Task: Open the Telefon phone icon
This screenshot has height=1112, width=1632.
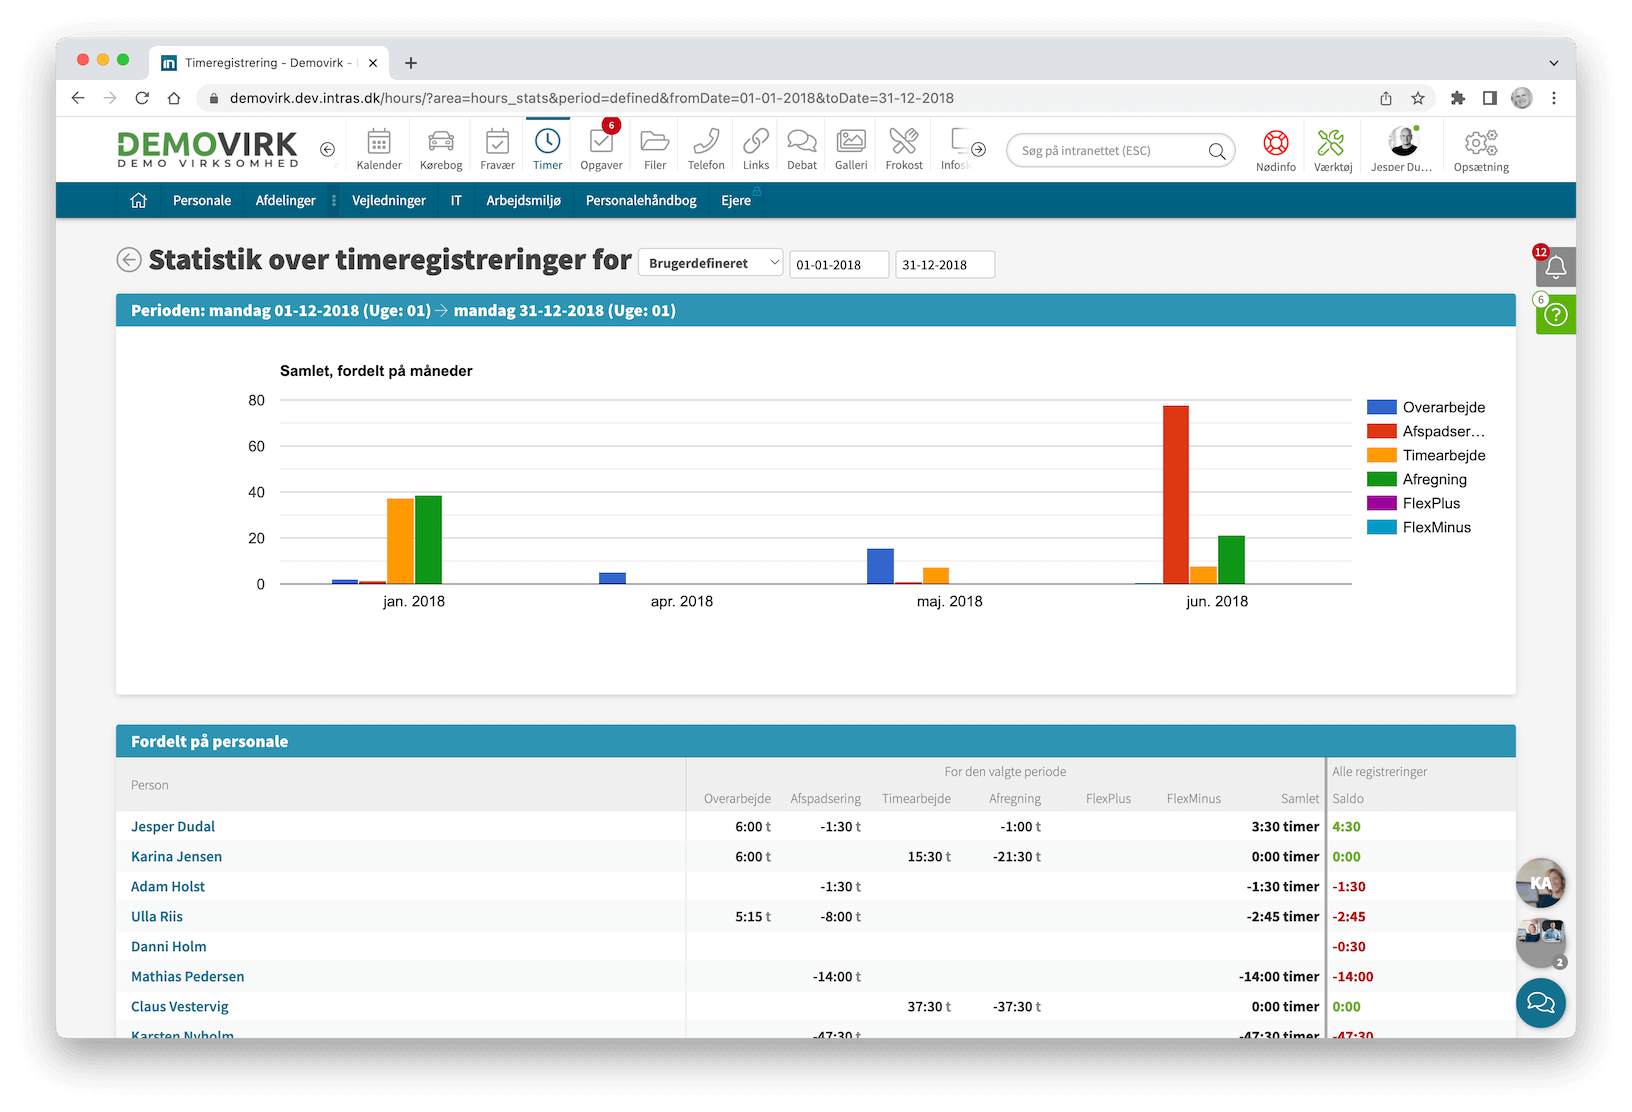Action: coord(706,149)
